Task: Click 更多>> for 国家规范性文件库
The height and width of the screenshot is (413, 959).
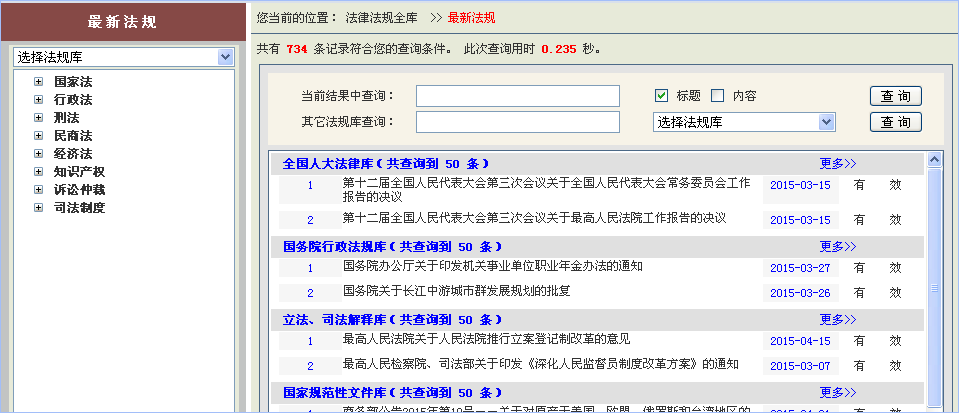Action: (838, 392)
